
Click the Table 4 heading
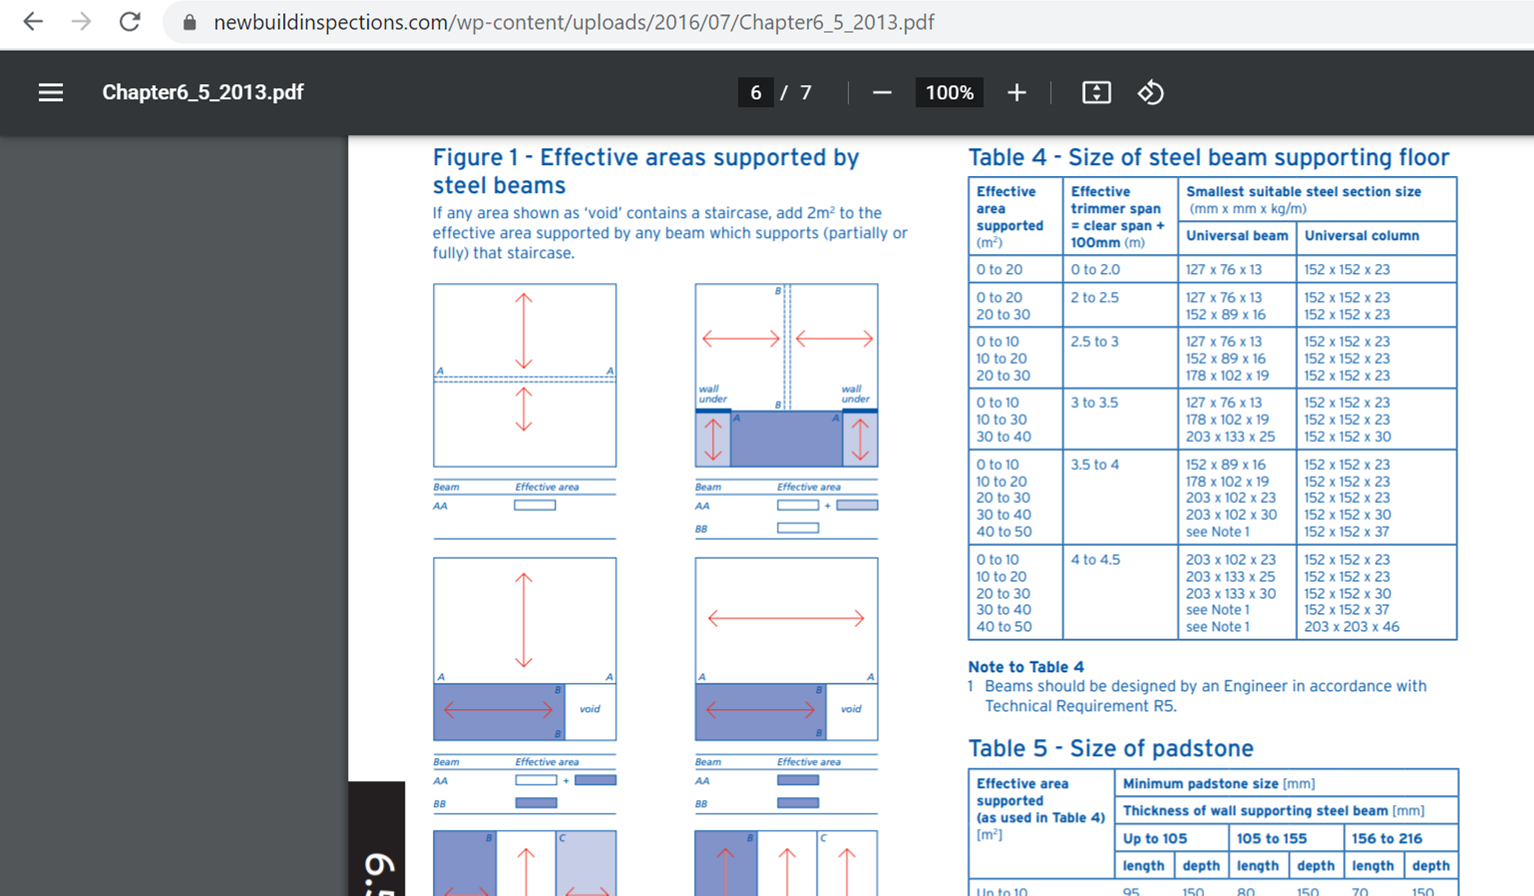1208,158
